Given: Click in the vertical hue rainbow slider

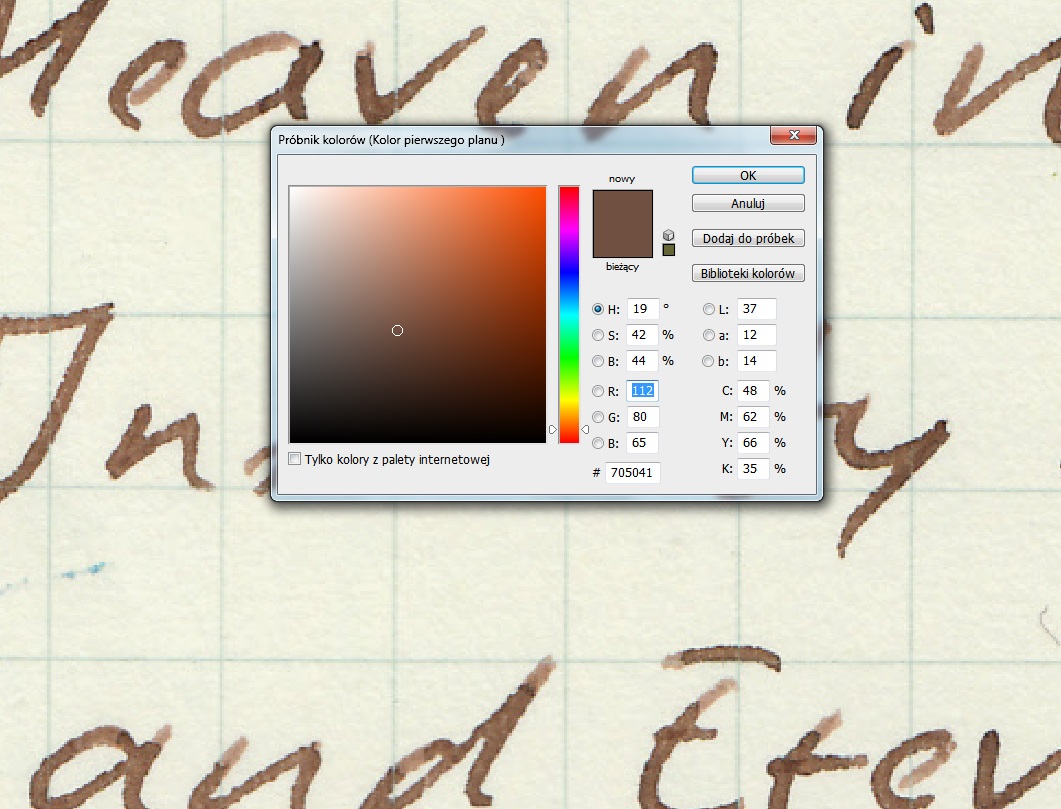Looking at the screenshot, I should click(x=568, y=310).
